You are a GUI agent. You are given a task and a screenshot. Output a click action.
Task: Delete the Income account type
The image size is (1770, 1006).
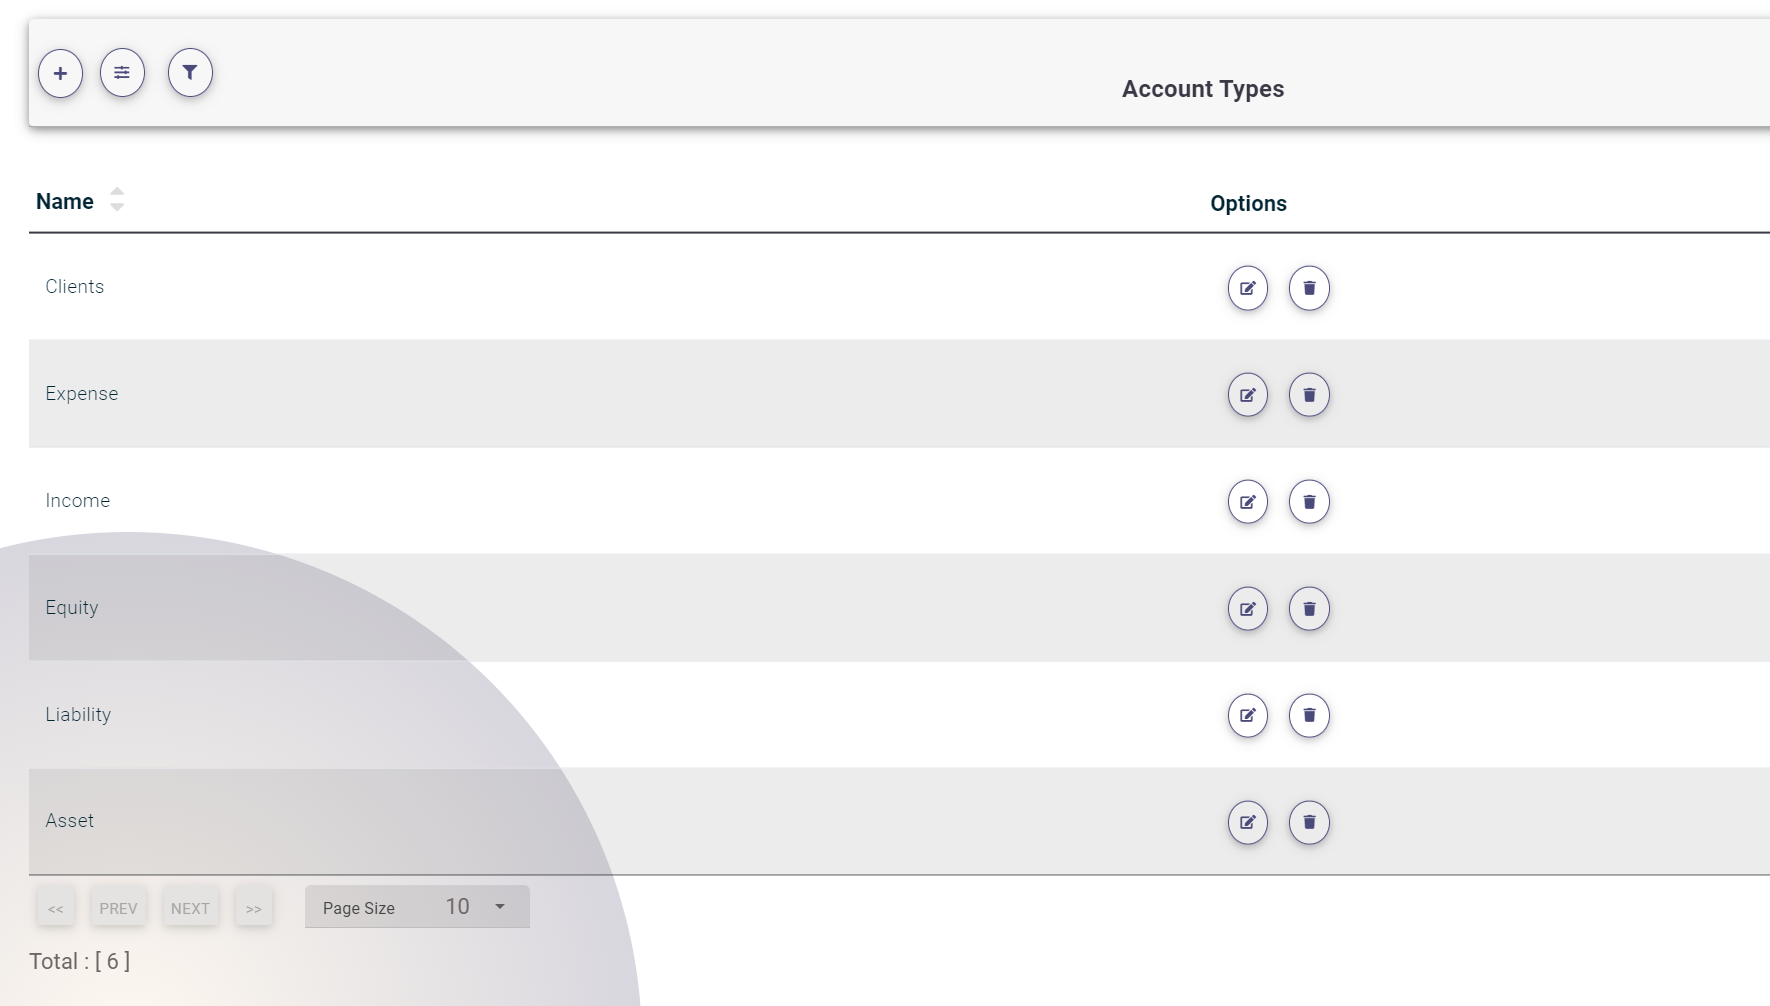pos(1309,502)
